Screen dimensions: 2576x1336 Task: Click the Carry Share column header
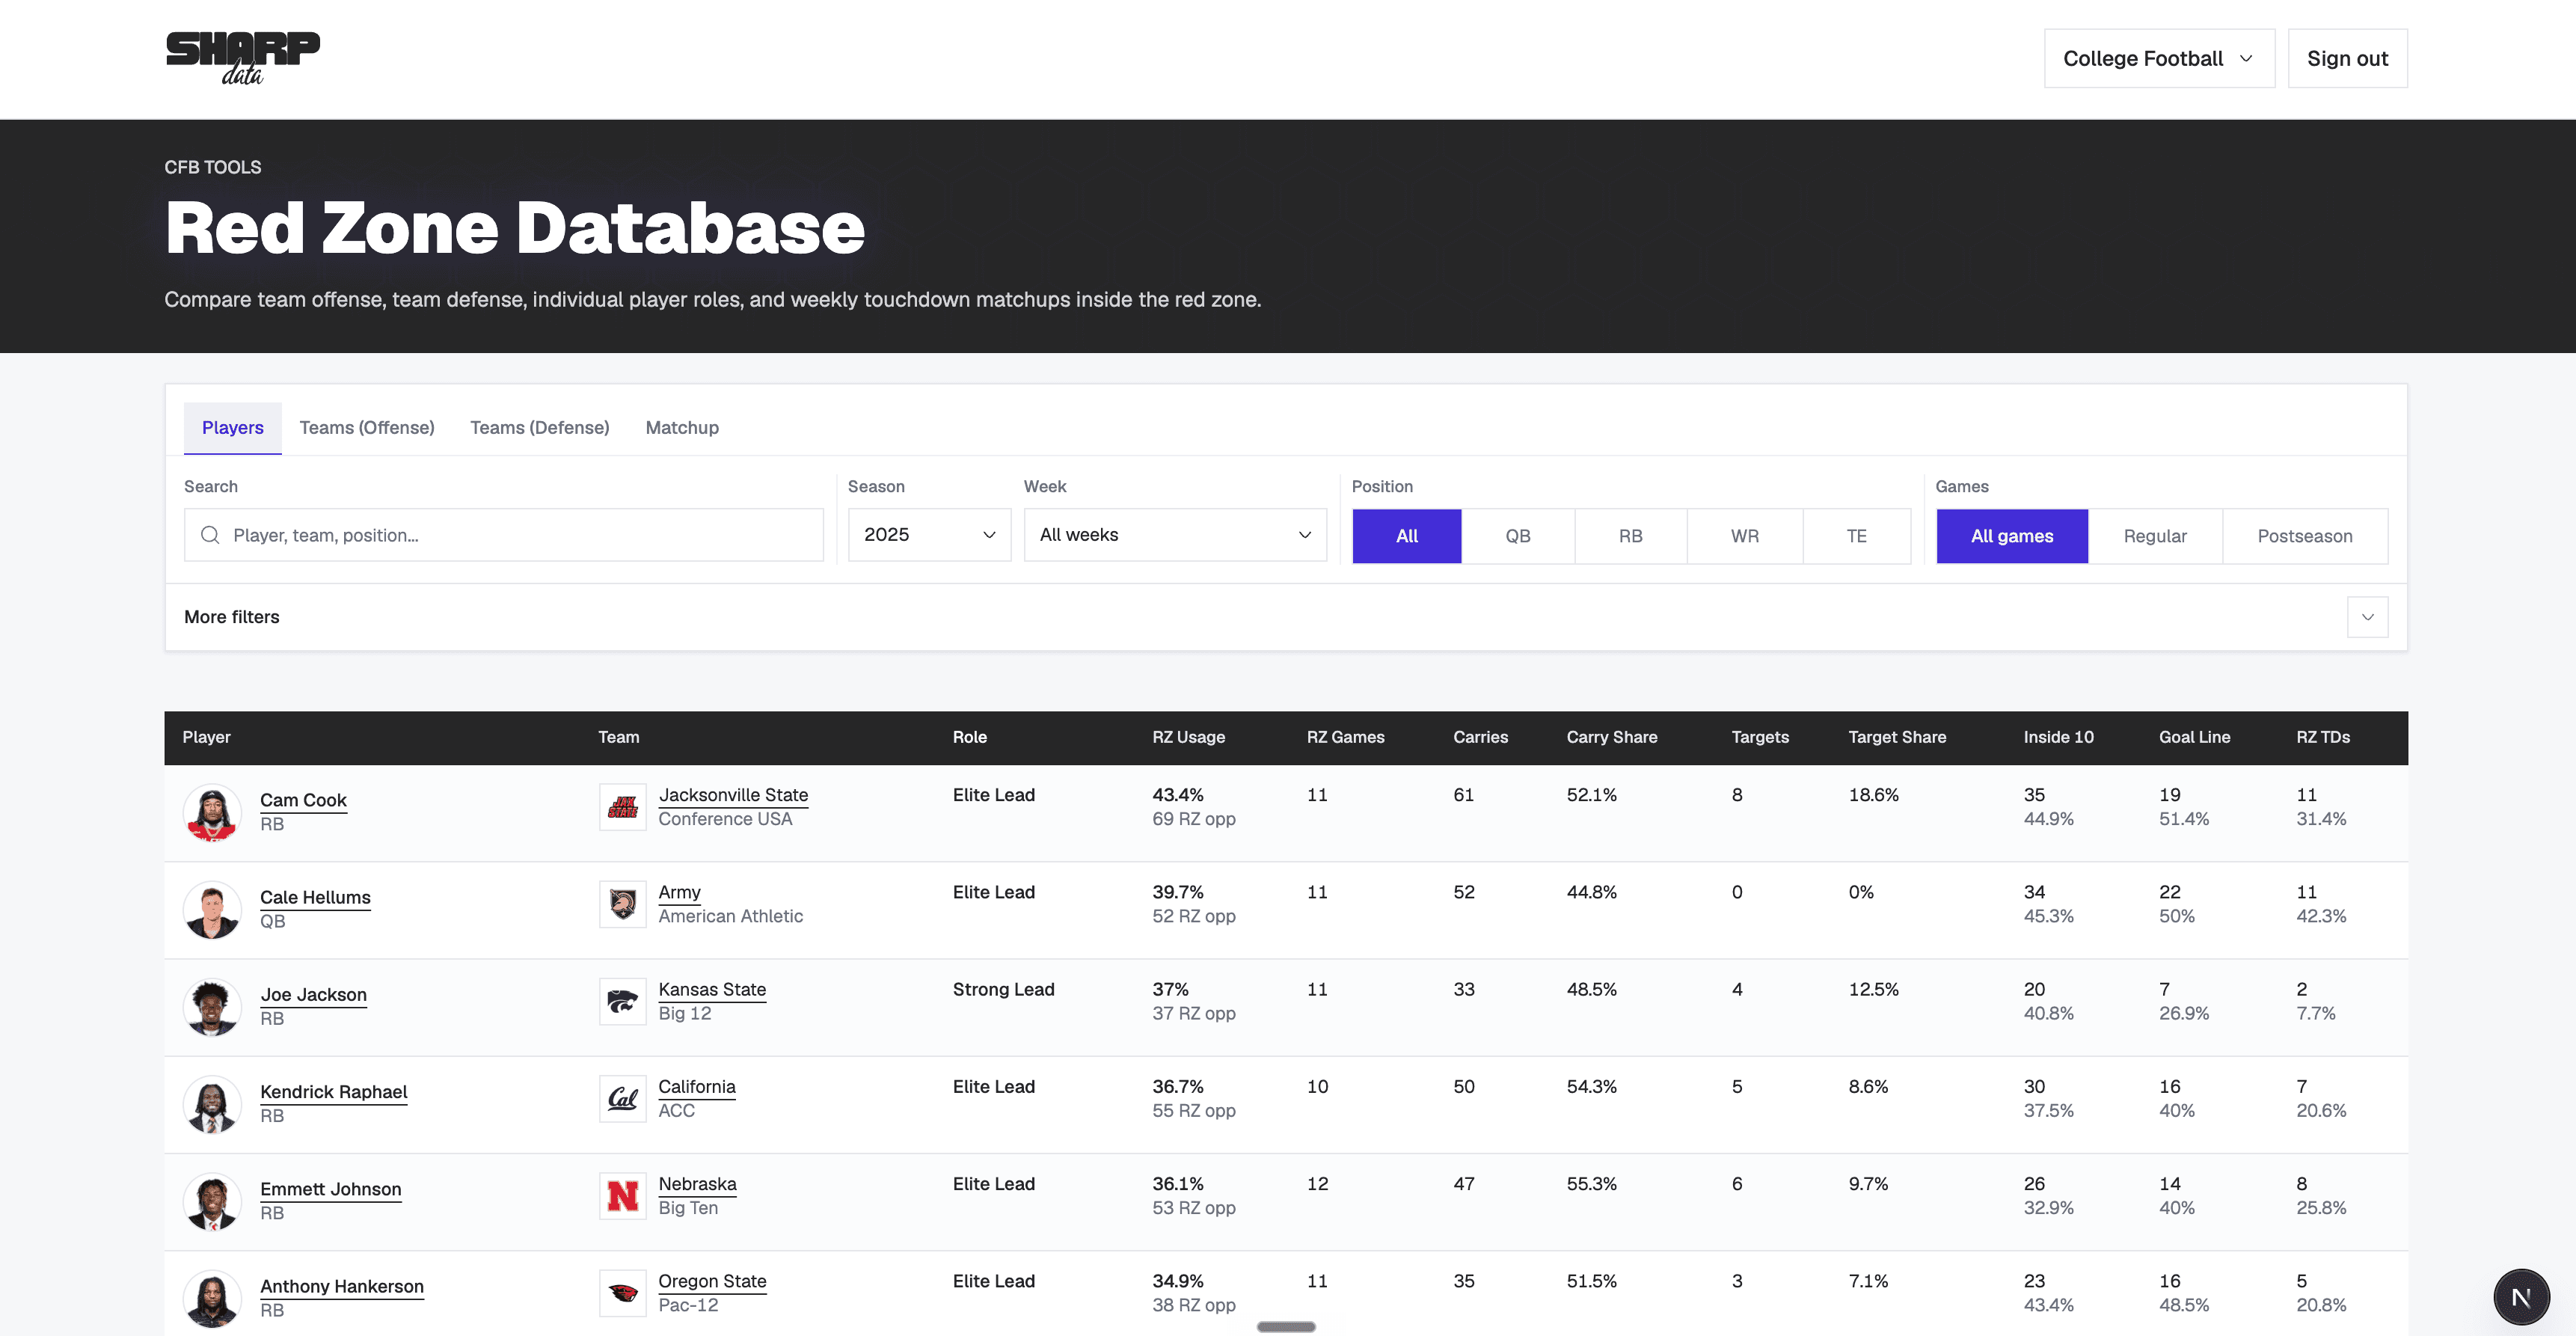tap(1611, 737)
